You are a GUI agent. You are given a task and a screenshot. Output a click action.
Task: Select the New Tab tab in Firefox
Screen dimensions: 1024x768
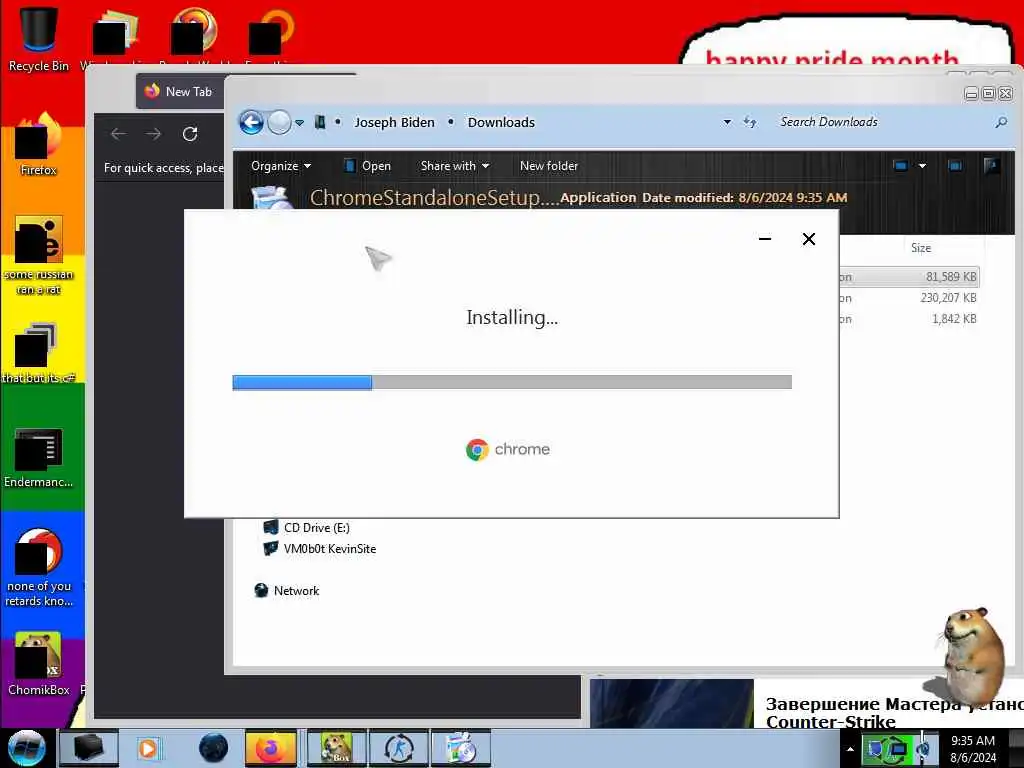point(179,91)
